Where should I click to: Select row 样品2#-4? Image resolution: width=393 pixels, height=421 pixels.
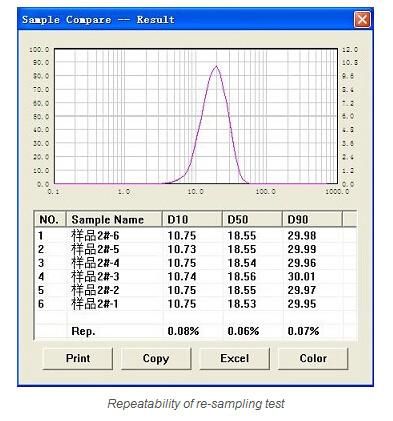pyautogui.click(x=195, y=263)
